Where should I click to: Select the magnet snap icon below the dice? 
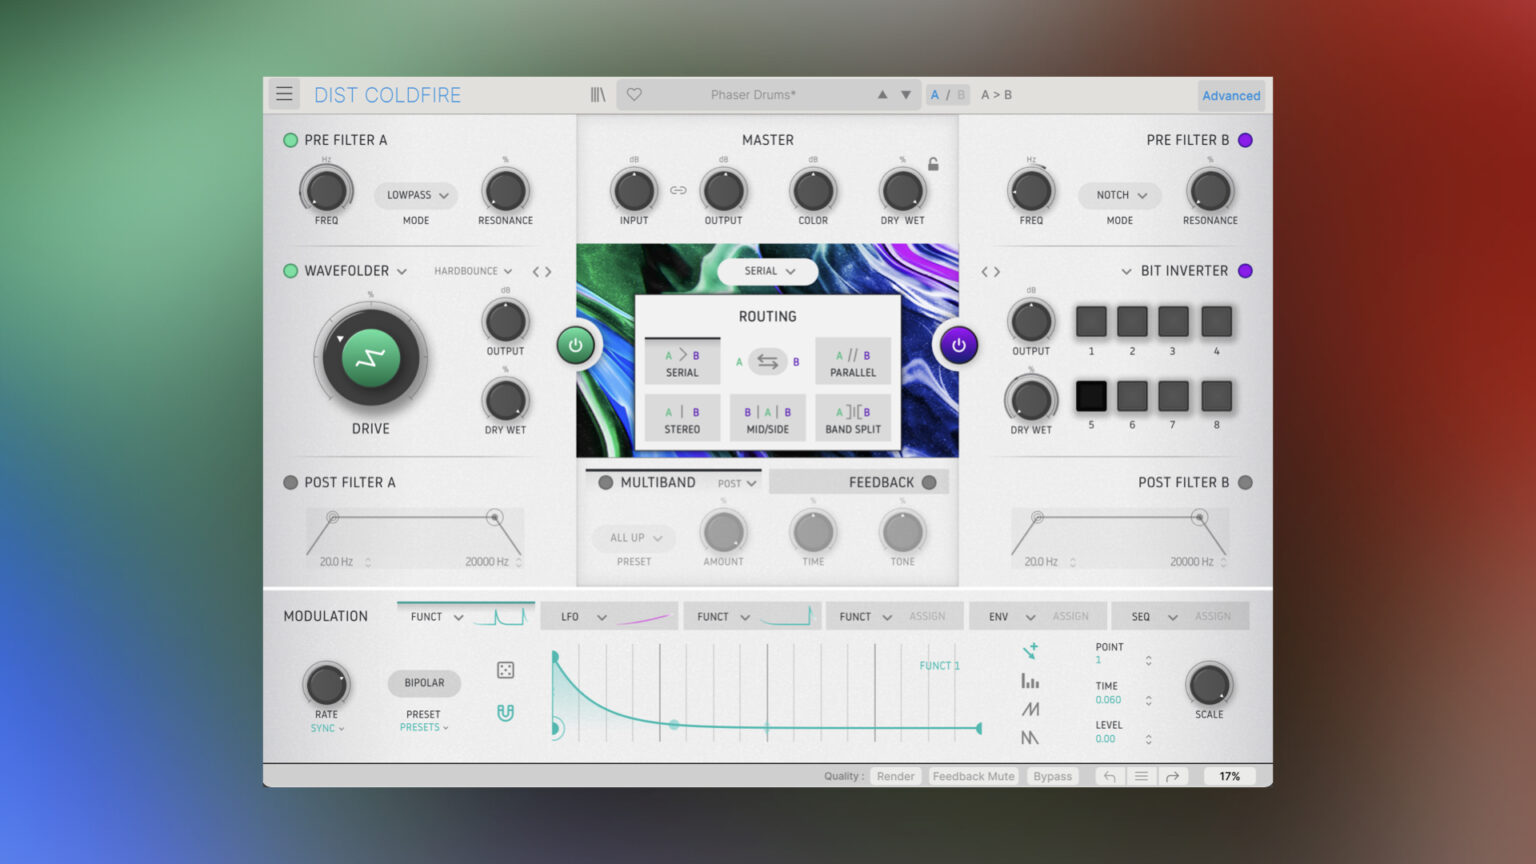(504, 712)
